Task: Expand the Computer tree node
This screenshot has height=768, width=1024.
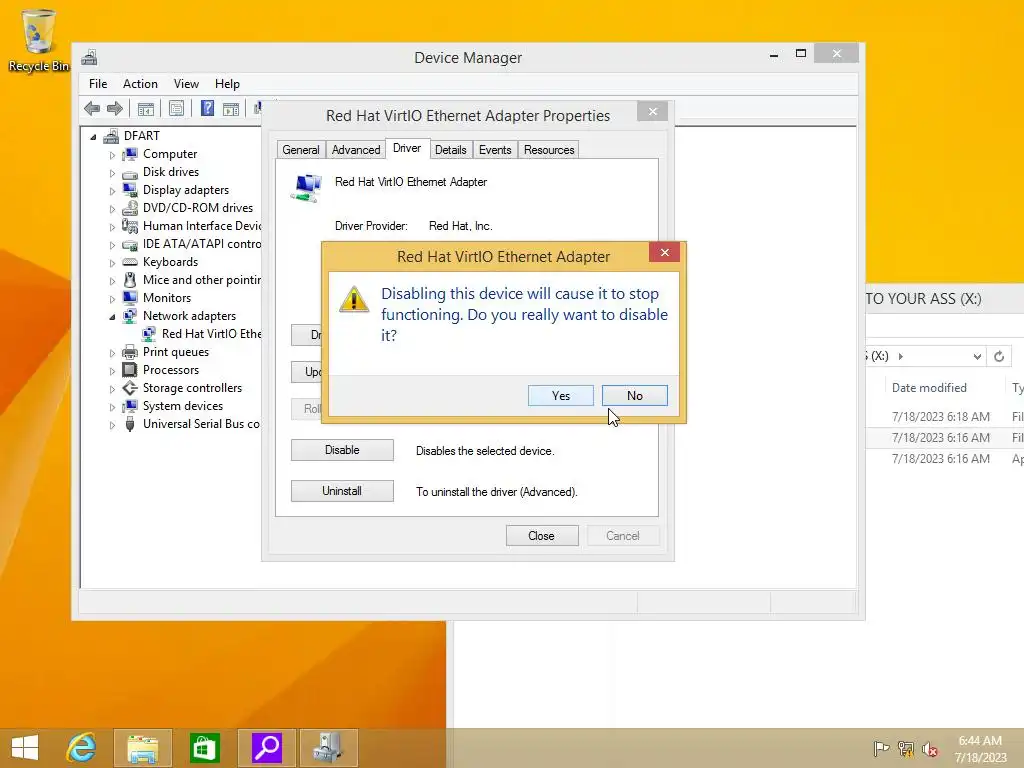Action: [x=112, y=155]
